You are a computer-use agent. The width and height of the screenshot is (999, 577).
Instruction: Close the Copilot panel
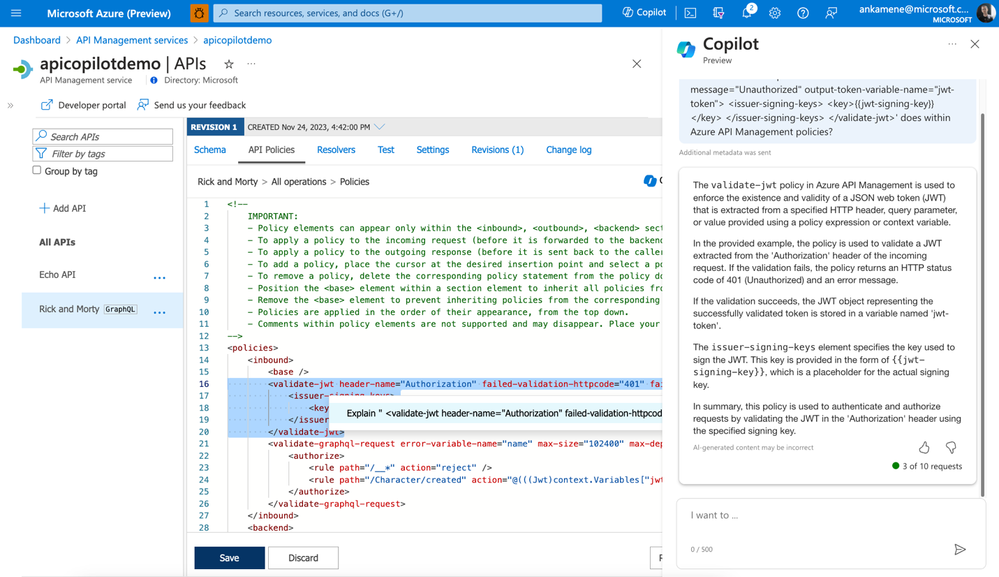(x=975, y=44)
